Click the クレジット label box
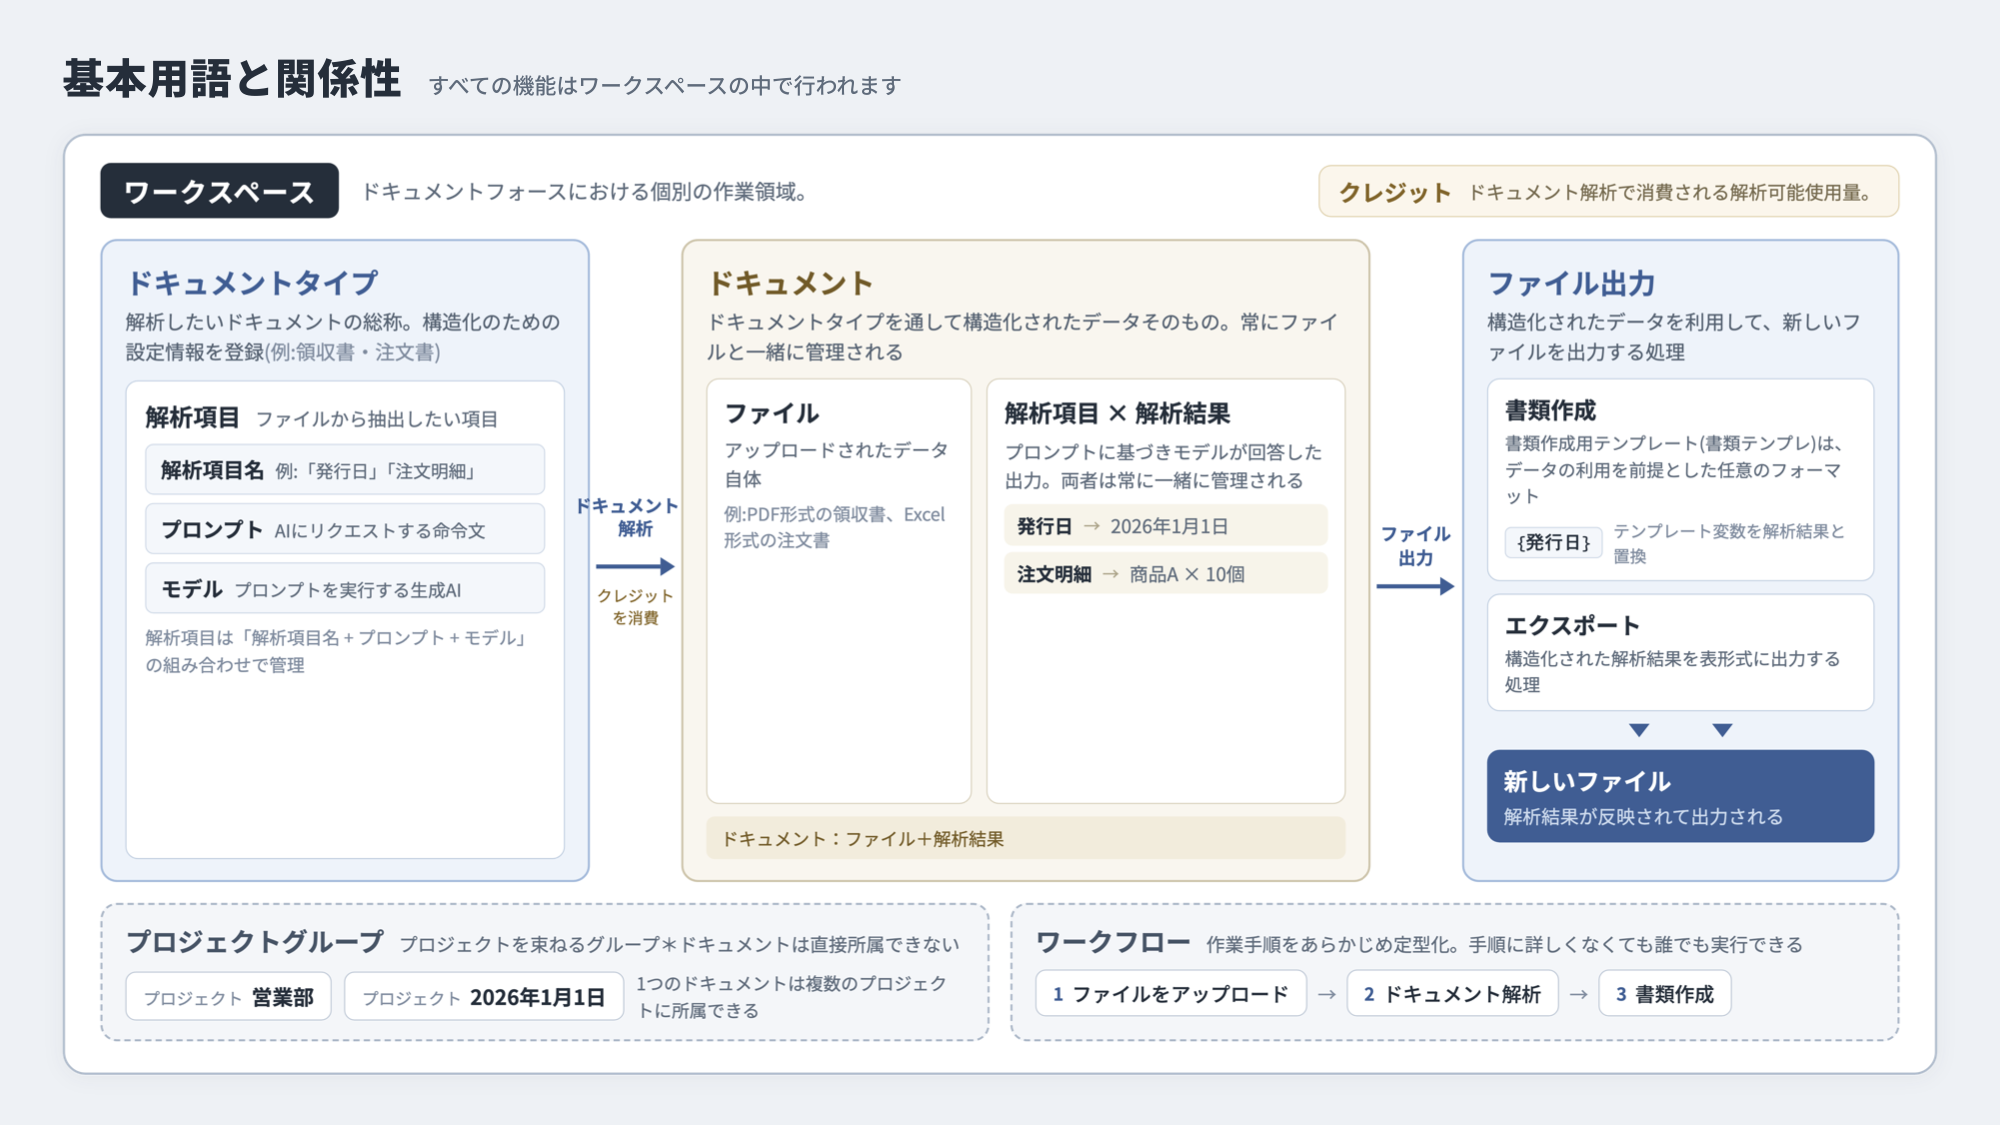This screenshot has height=1125, width=2000. click(x=1608, y=191)
